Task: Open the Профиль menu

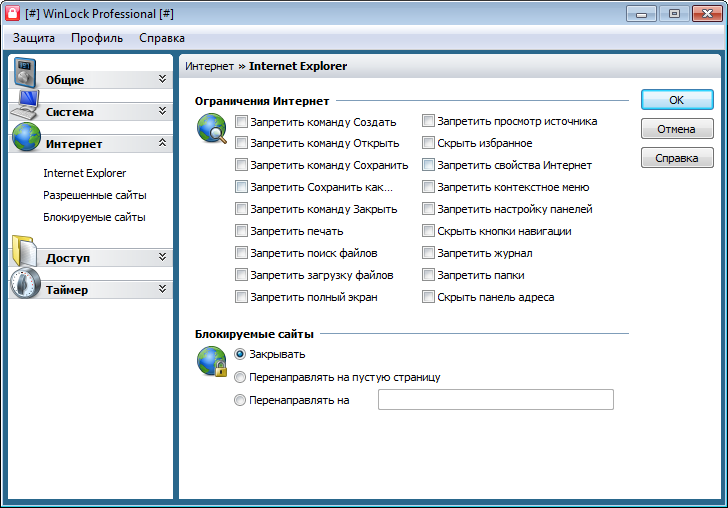Action: (97, 38)
